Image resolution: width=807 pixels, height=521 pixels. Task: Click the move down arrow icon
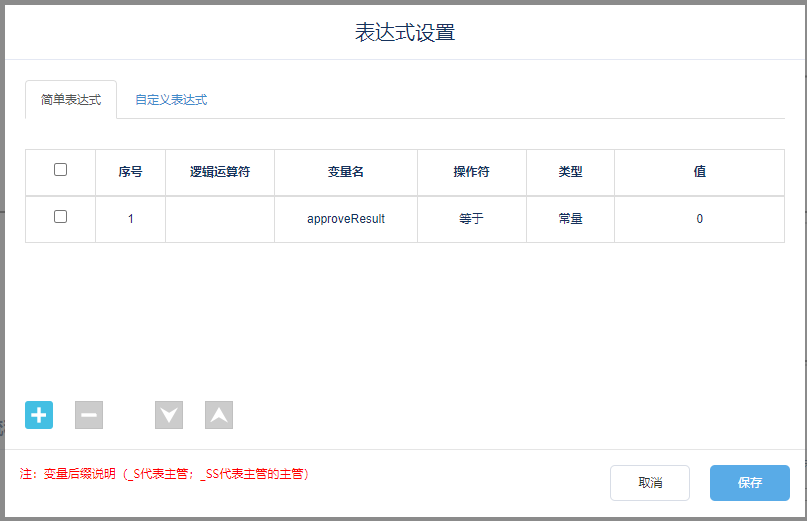point(169,415)
